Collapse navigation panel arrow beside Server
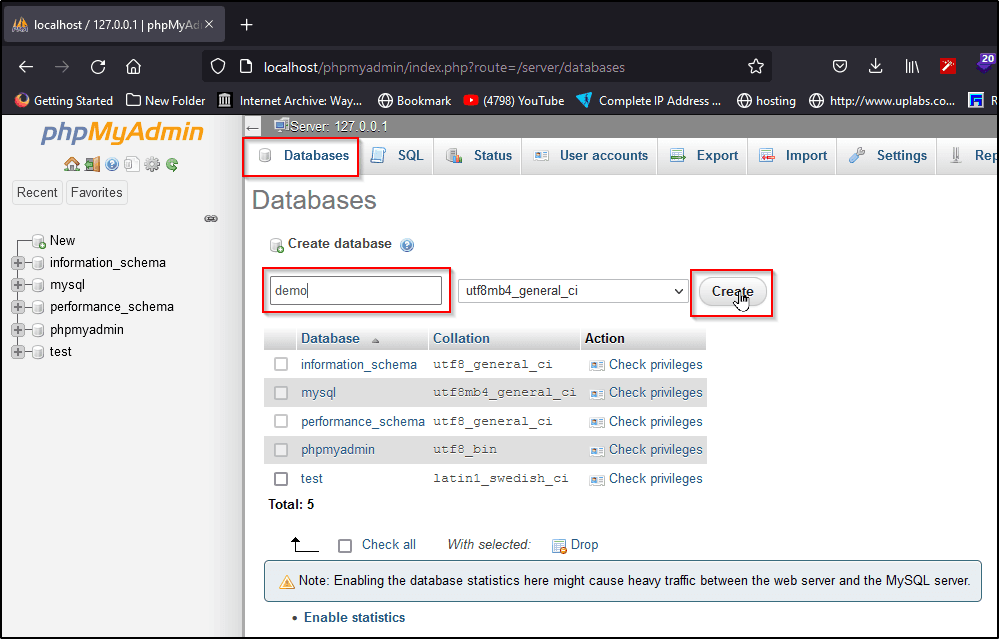 [253, 127]
